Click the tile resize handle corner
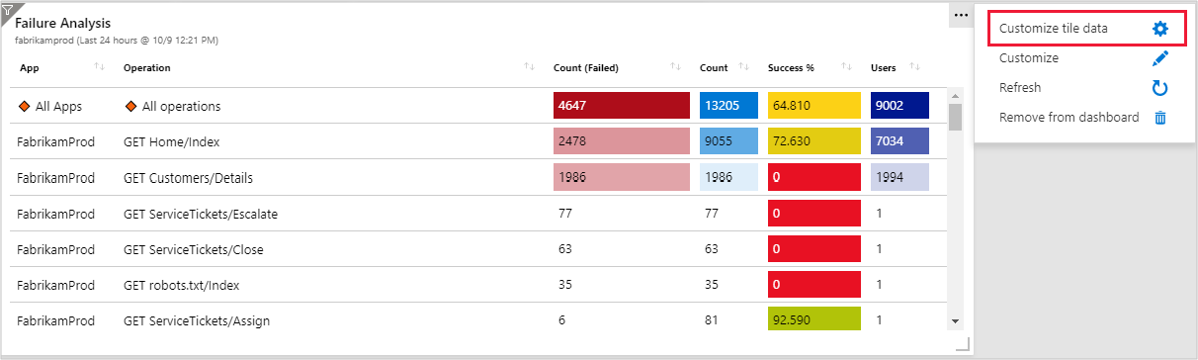The image size is (1198, 360). [963, 343]
